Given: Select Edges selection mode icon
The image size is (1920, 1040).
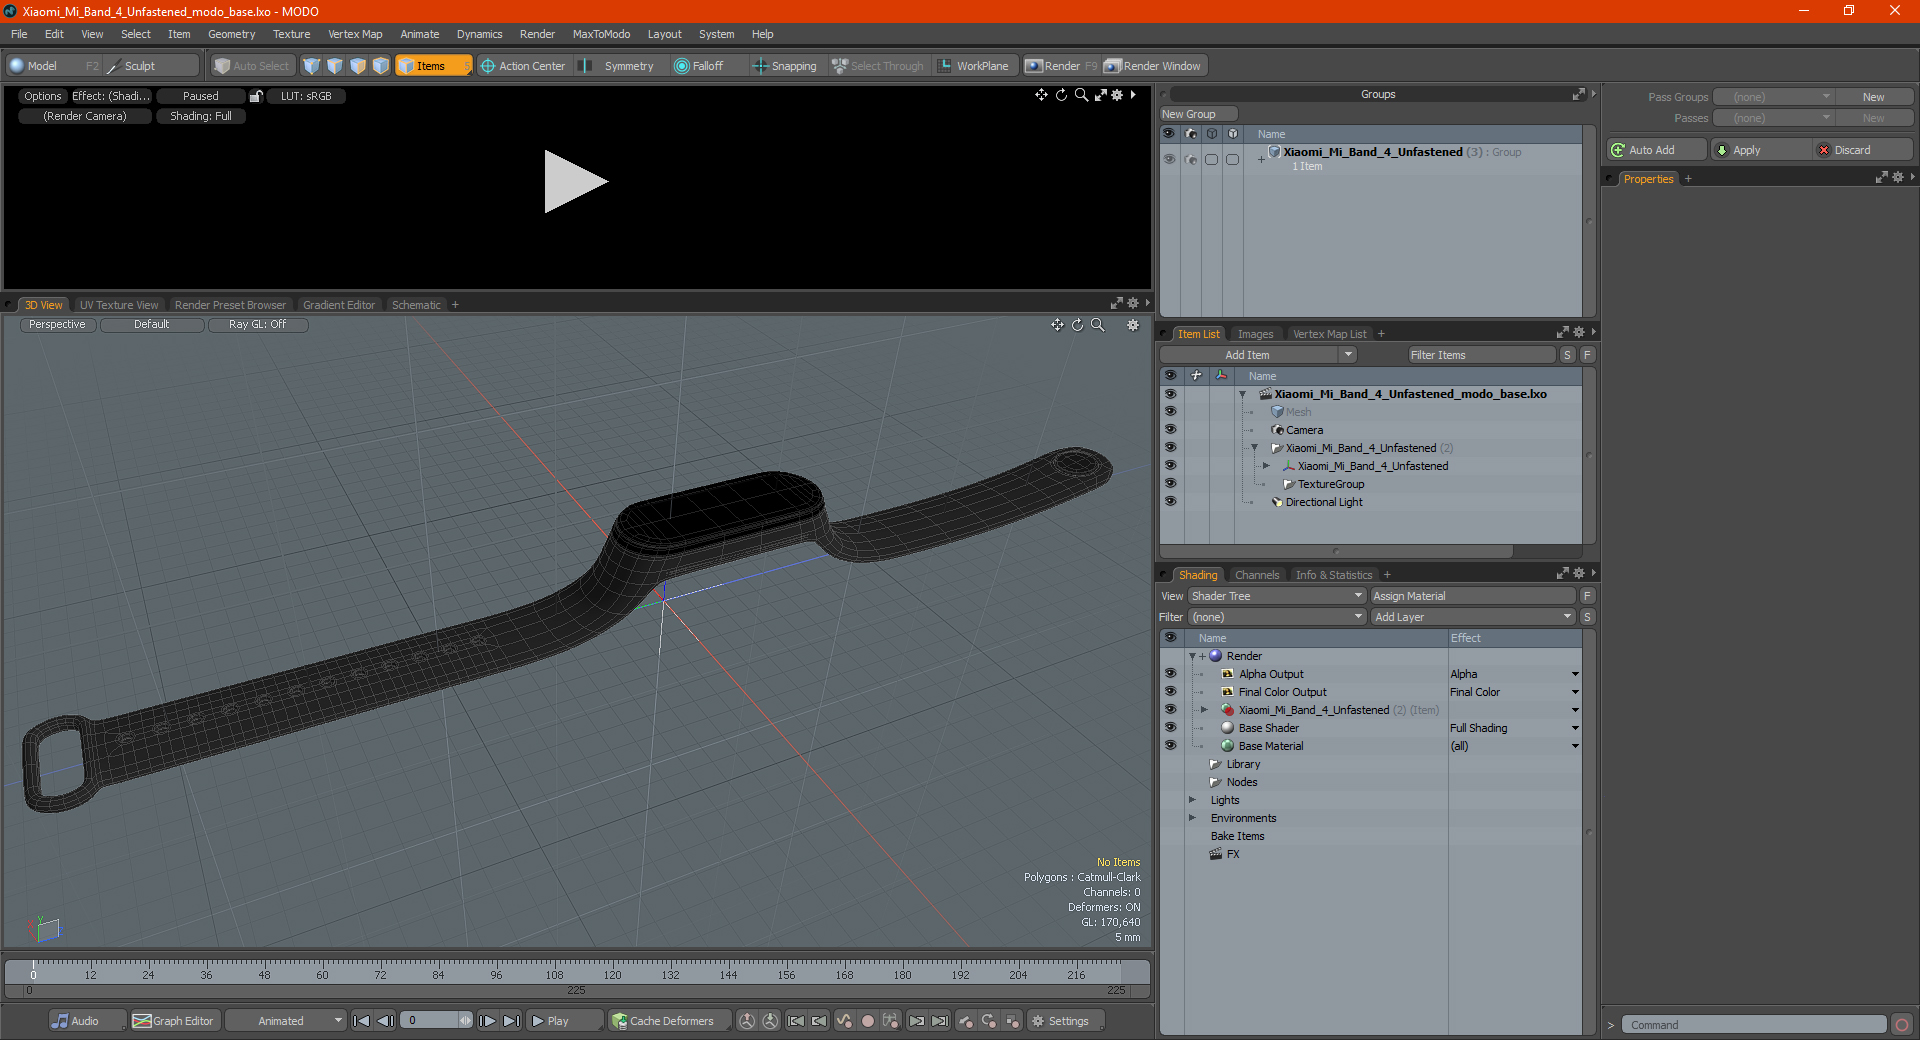Looking at the screenshot, I should coord(334,66).
